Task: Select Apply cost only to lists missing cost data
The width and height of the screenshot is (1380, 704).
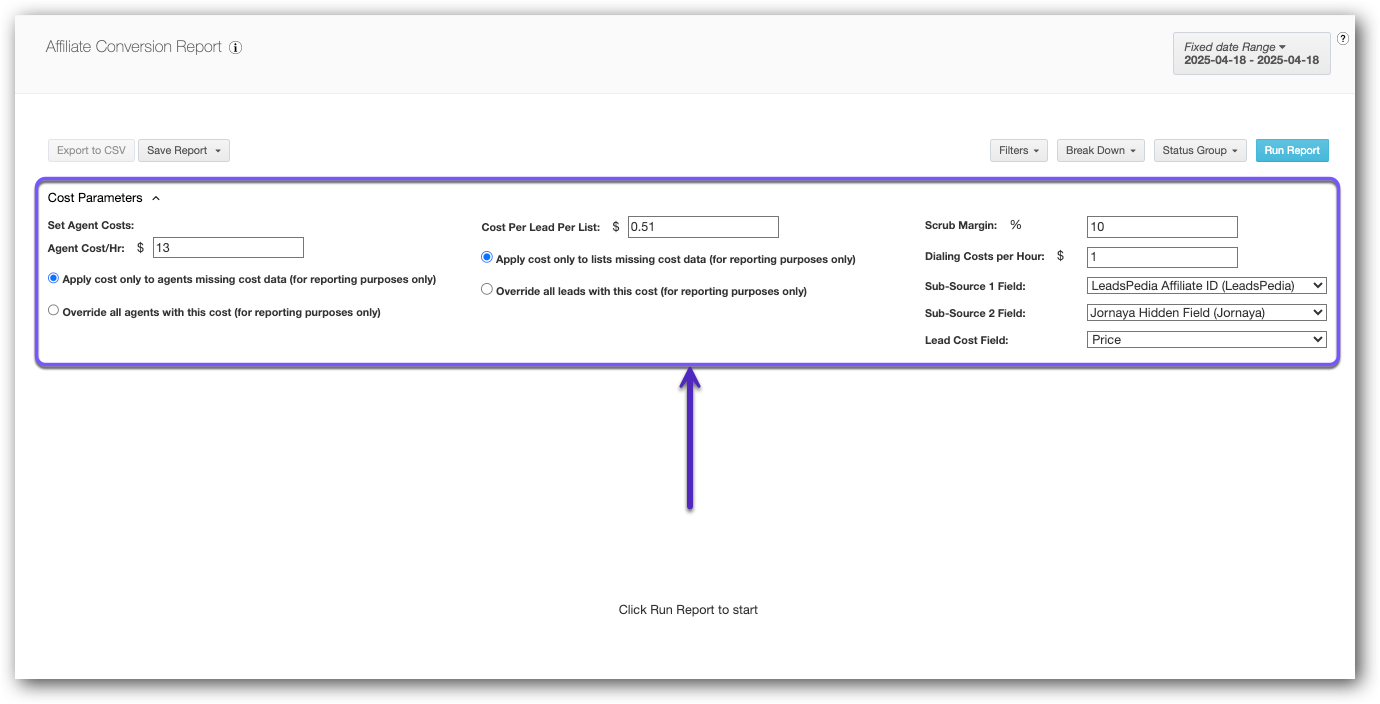Action: 487,257
